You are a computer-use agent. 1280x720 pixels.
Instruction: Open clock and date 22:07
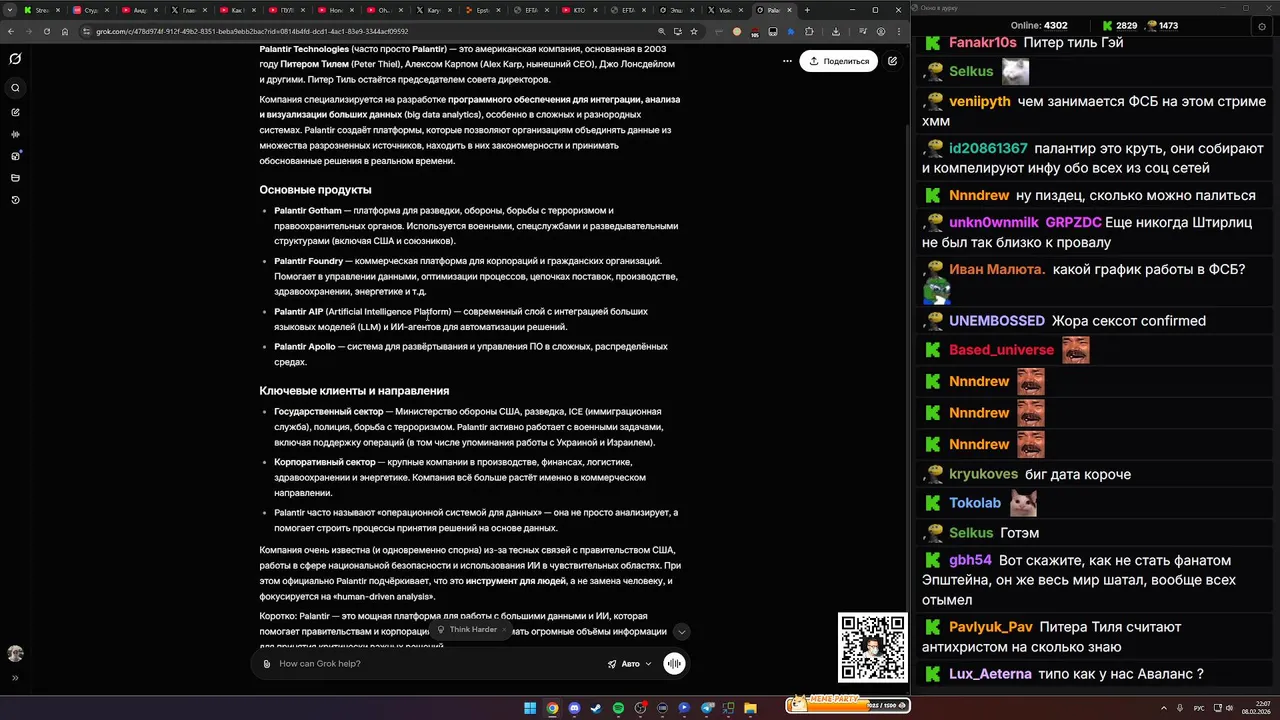click(1255, 708)
